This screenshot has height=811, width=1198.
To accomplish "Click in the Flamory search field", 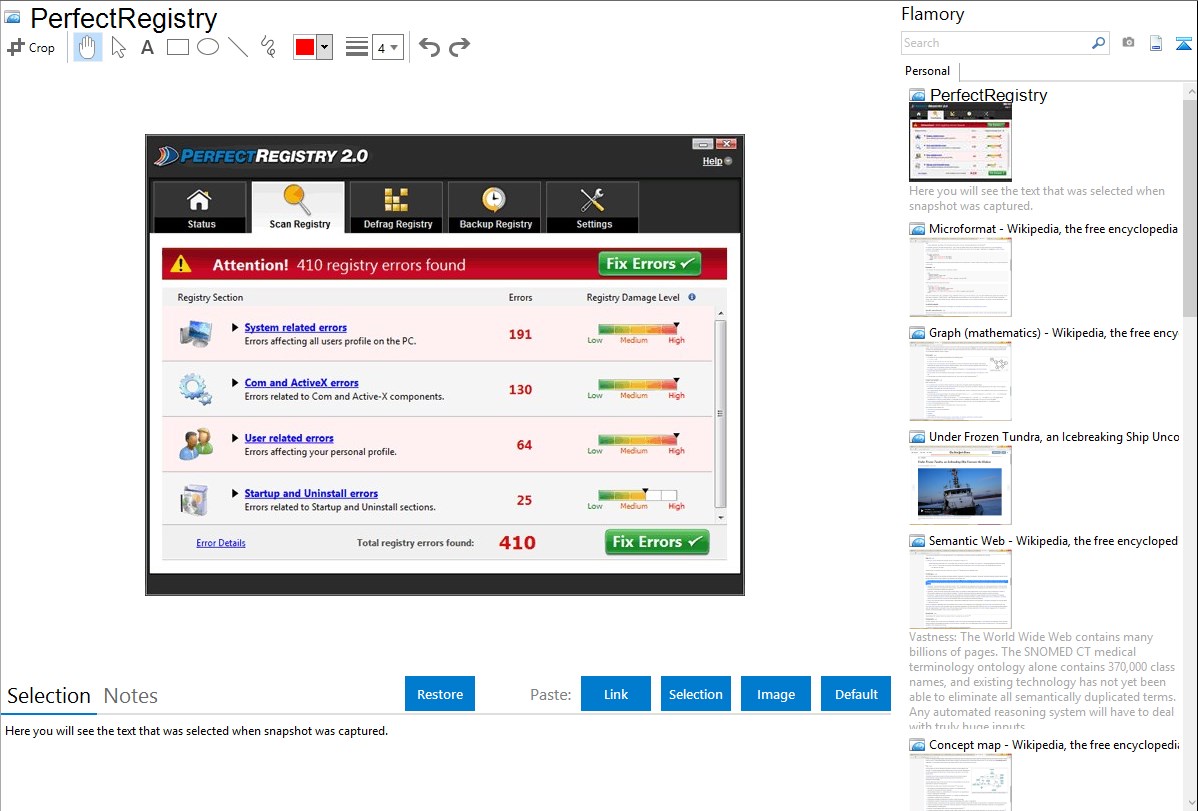I will click(995, 43).
